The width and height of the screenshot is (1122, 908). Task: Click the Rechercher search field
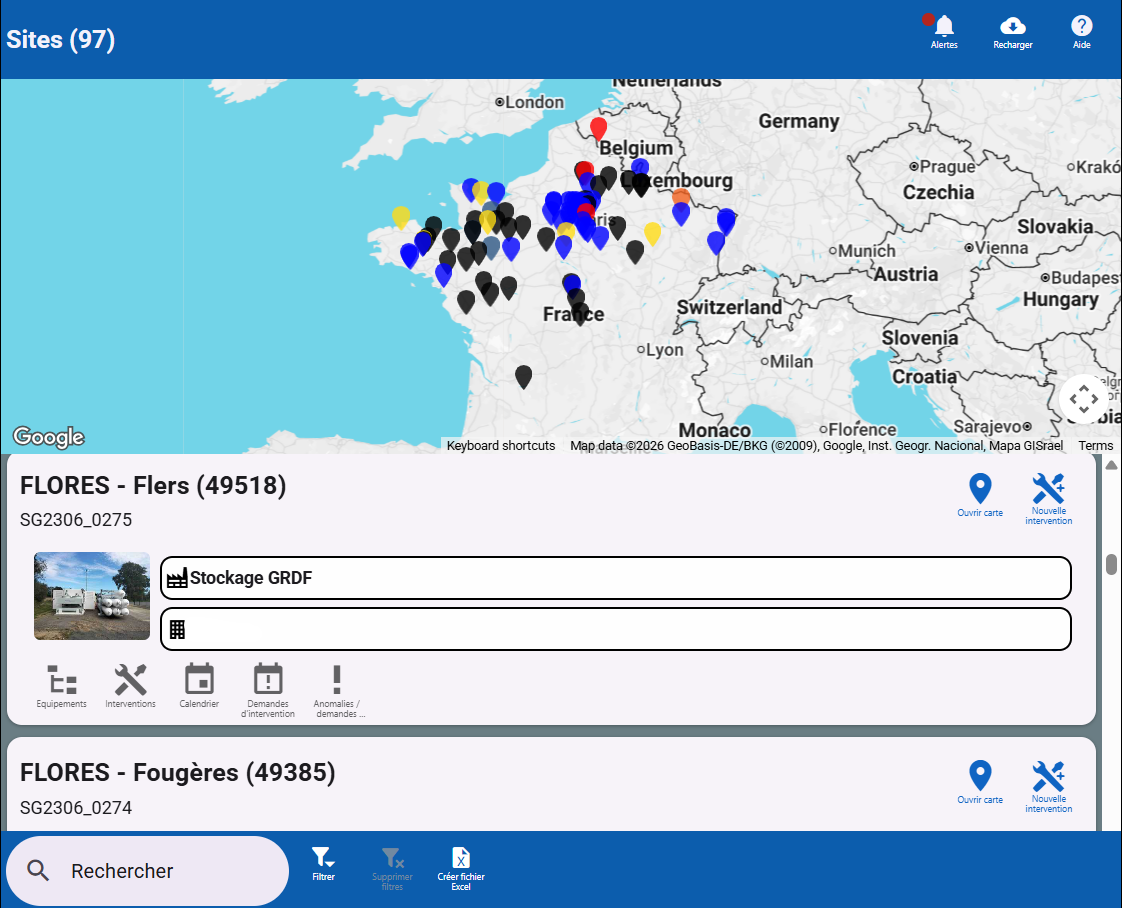147,870
